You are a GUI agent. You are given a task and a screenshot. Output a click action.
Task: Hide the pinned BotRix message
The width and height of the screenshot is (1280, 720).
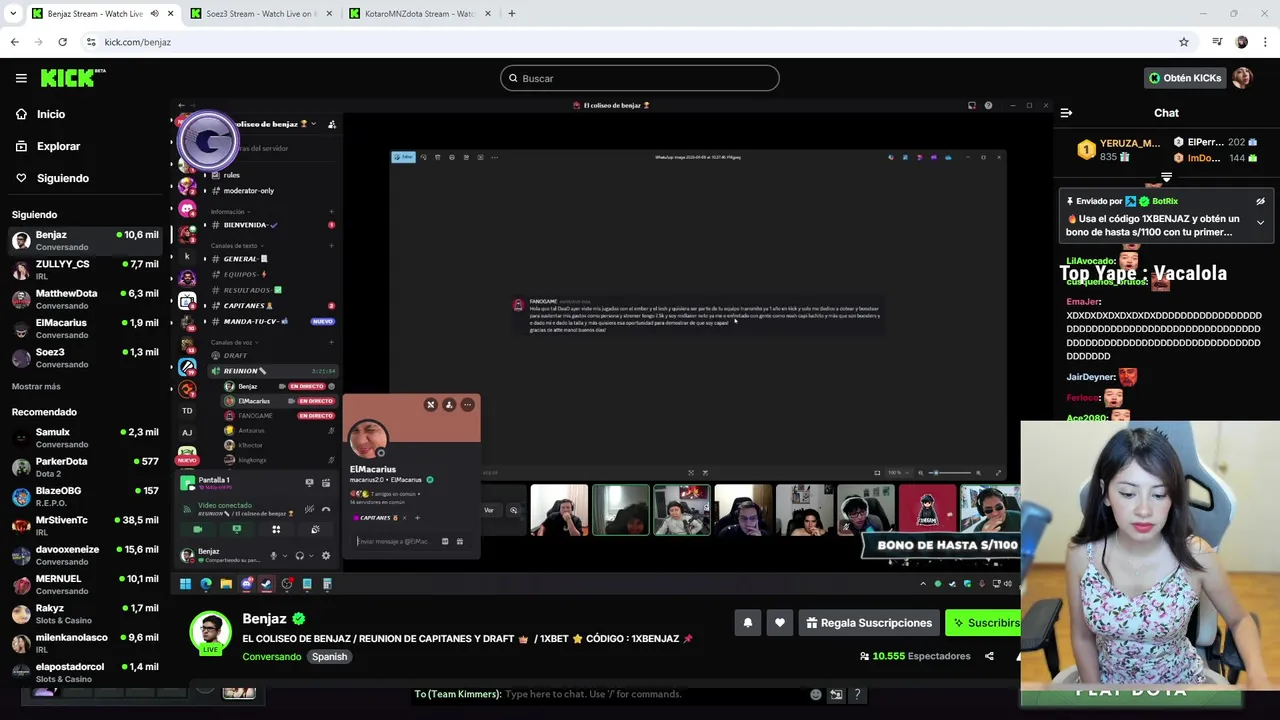[1260, 201]
